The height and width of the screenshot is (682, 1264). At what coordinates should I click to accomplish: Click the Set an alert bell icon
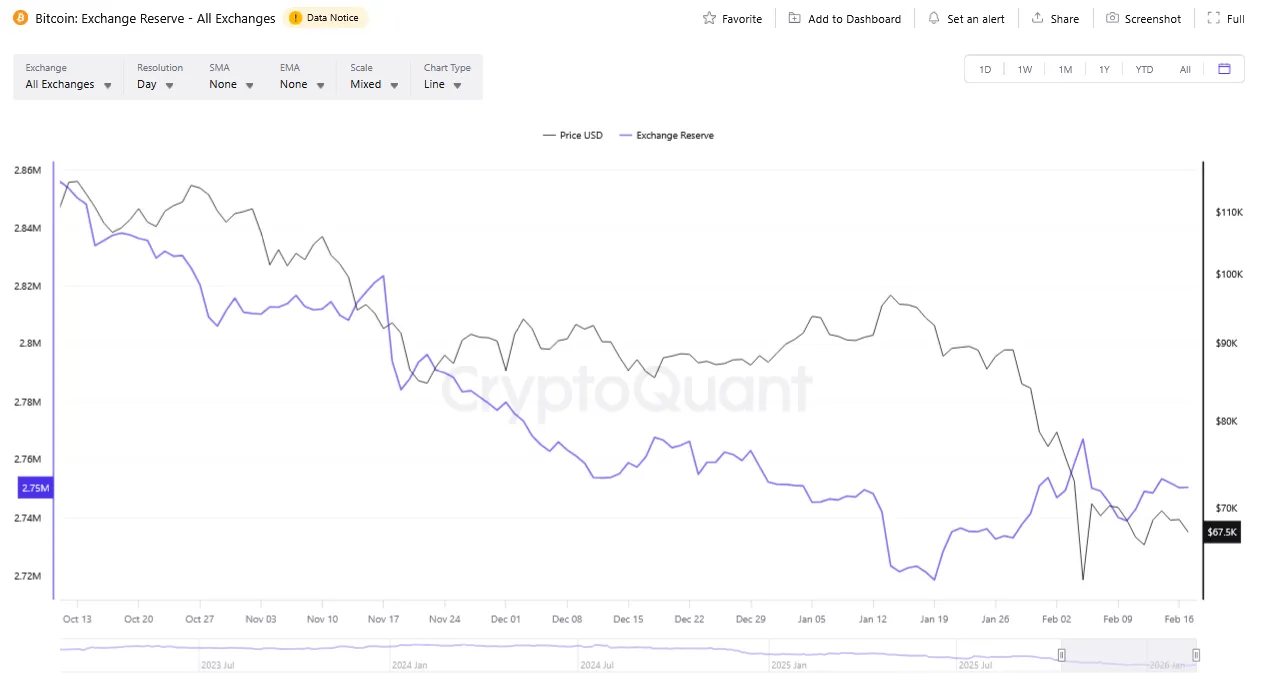(x=934, y=18)
